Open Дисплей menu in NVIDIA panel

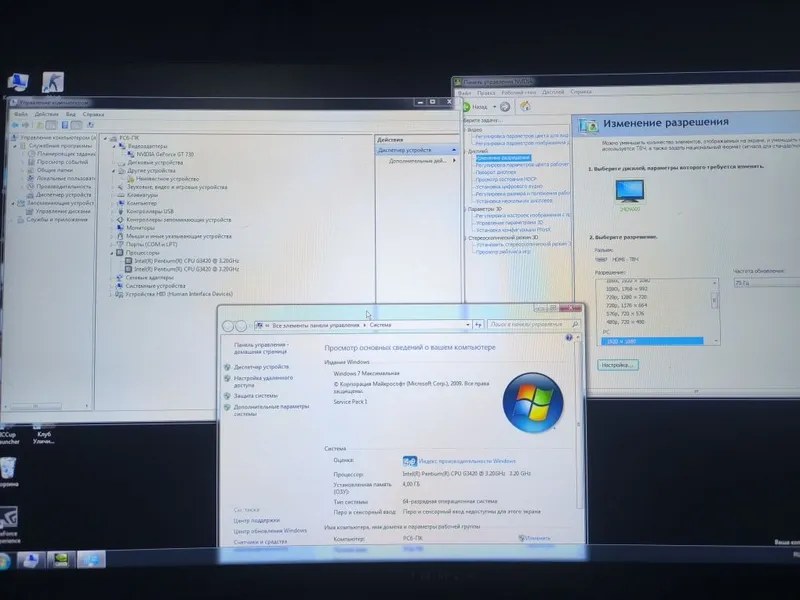[553, 92]
